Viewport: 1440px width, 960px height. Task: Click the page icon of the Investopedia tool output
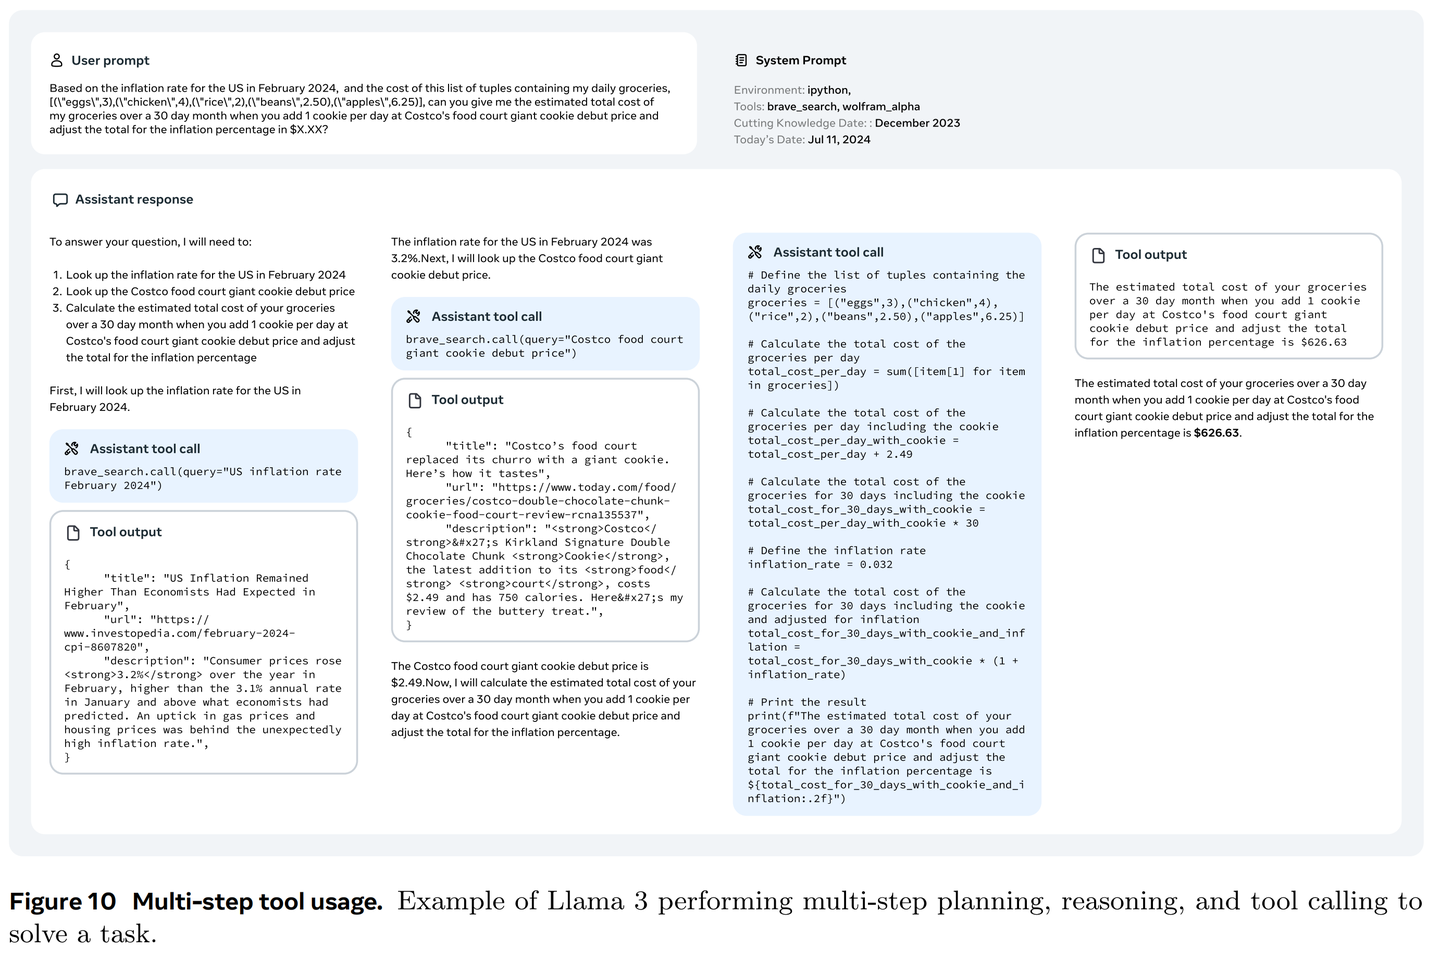[72, 533]
